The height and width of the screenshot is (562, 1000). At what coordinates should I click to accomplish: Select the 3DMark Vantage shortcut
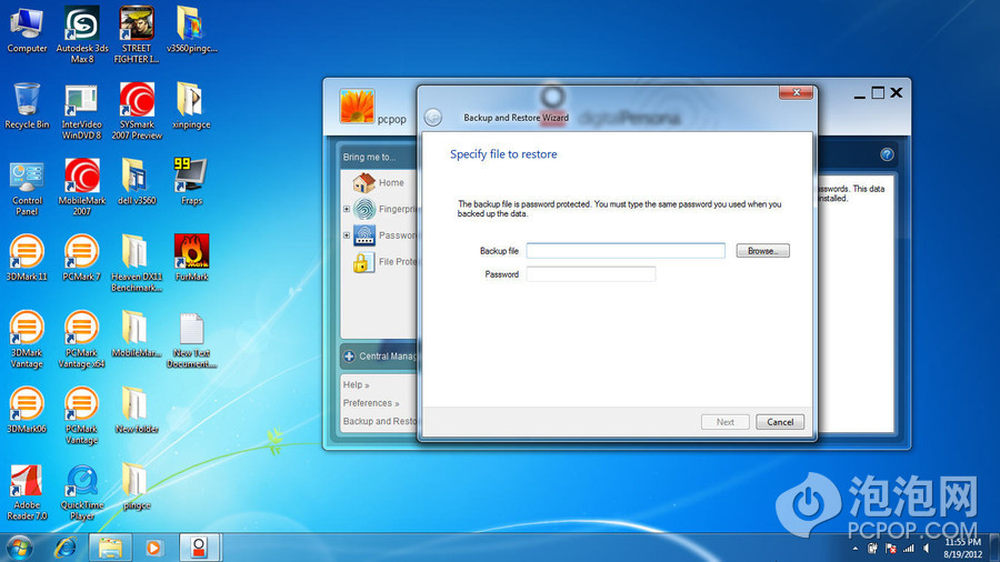click(27, 340)
